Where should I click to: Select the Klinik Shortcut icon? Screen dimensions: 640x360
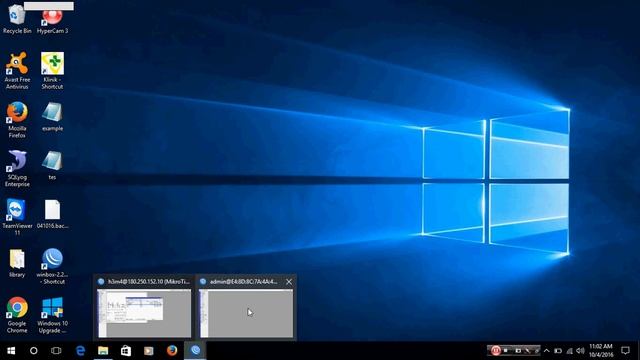(52, 70)
